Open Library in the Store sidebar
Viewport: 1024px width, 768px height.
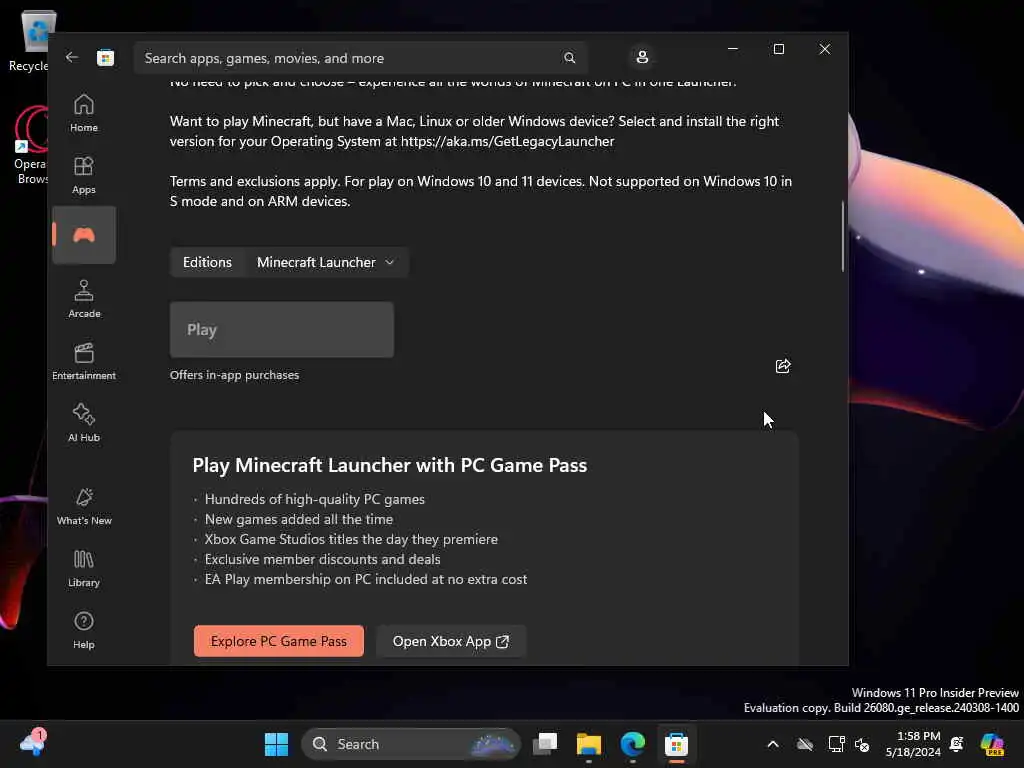click(84, 568)
